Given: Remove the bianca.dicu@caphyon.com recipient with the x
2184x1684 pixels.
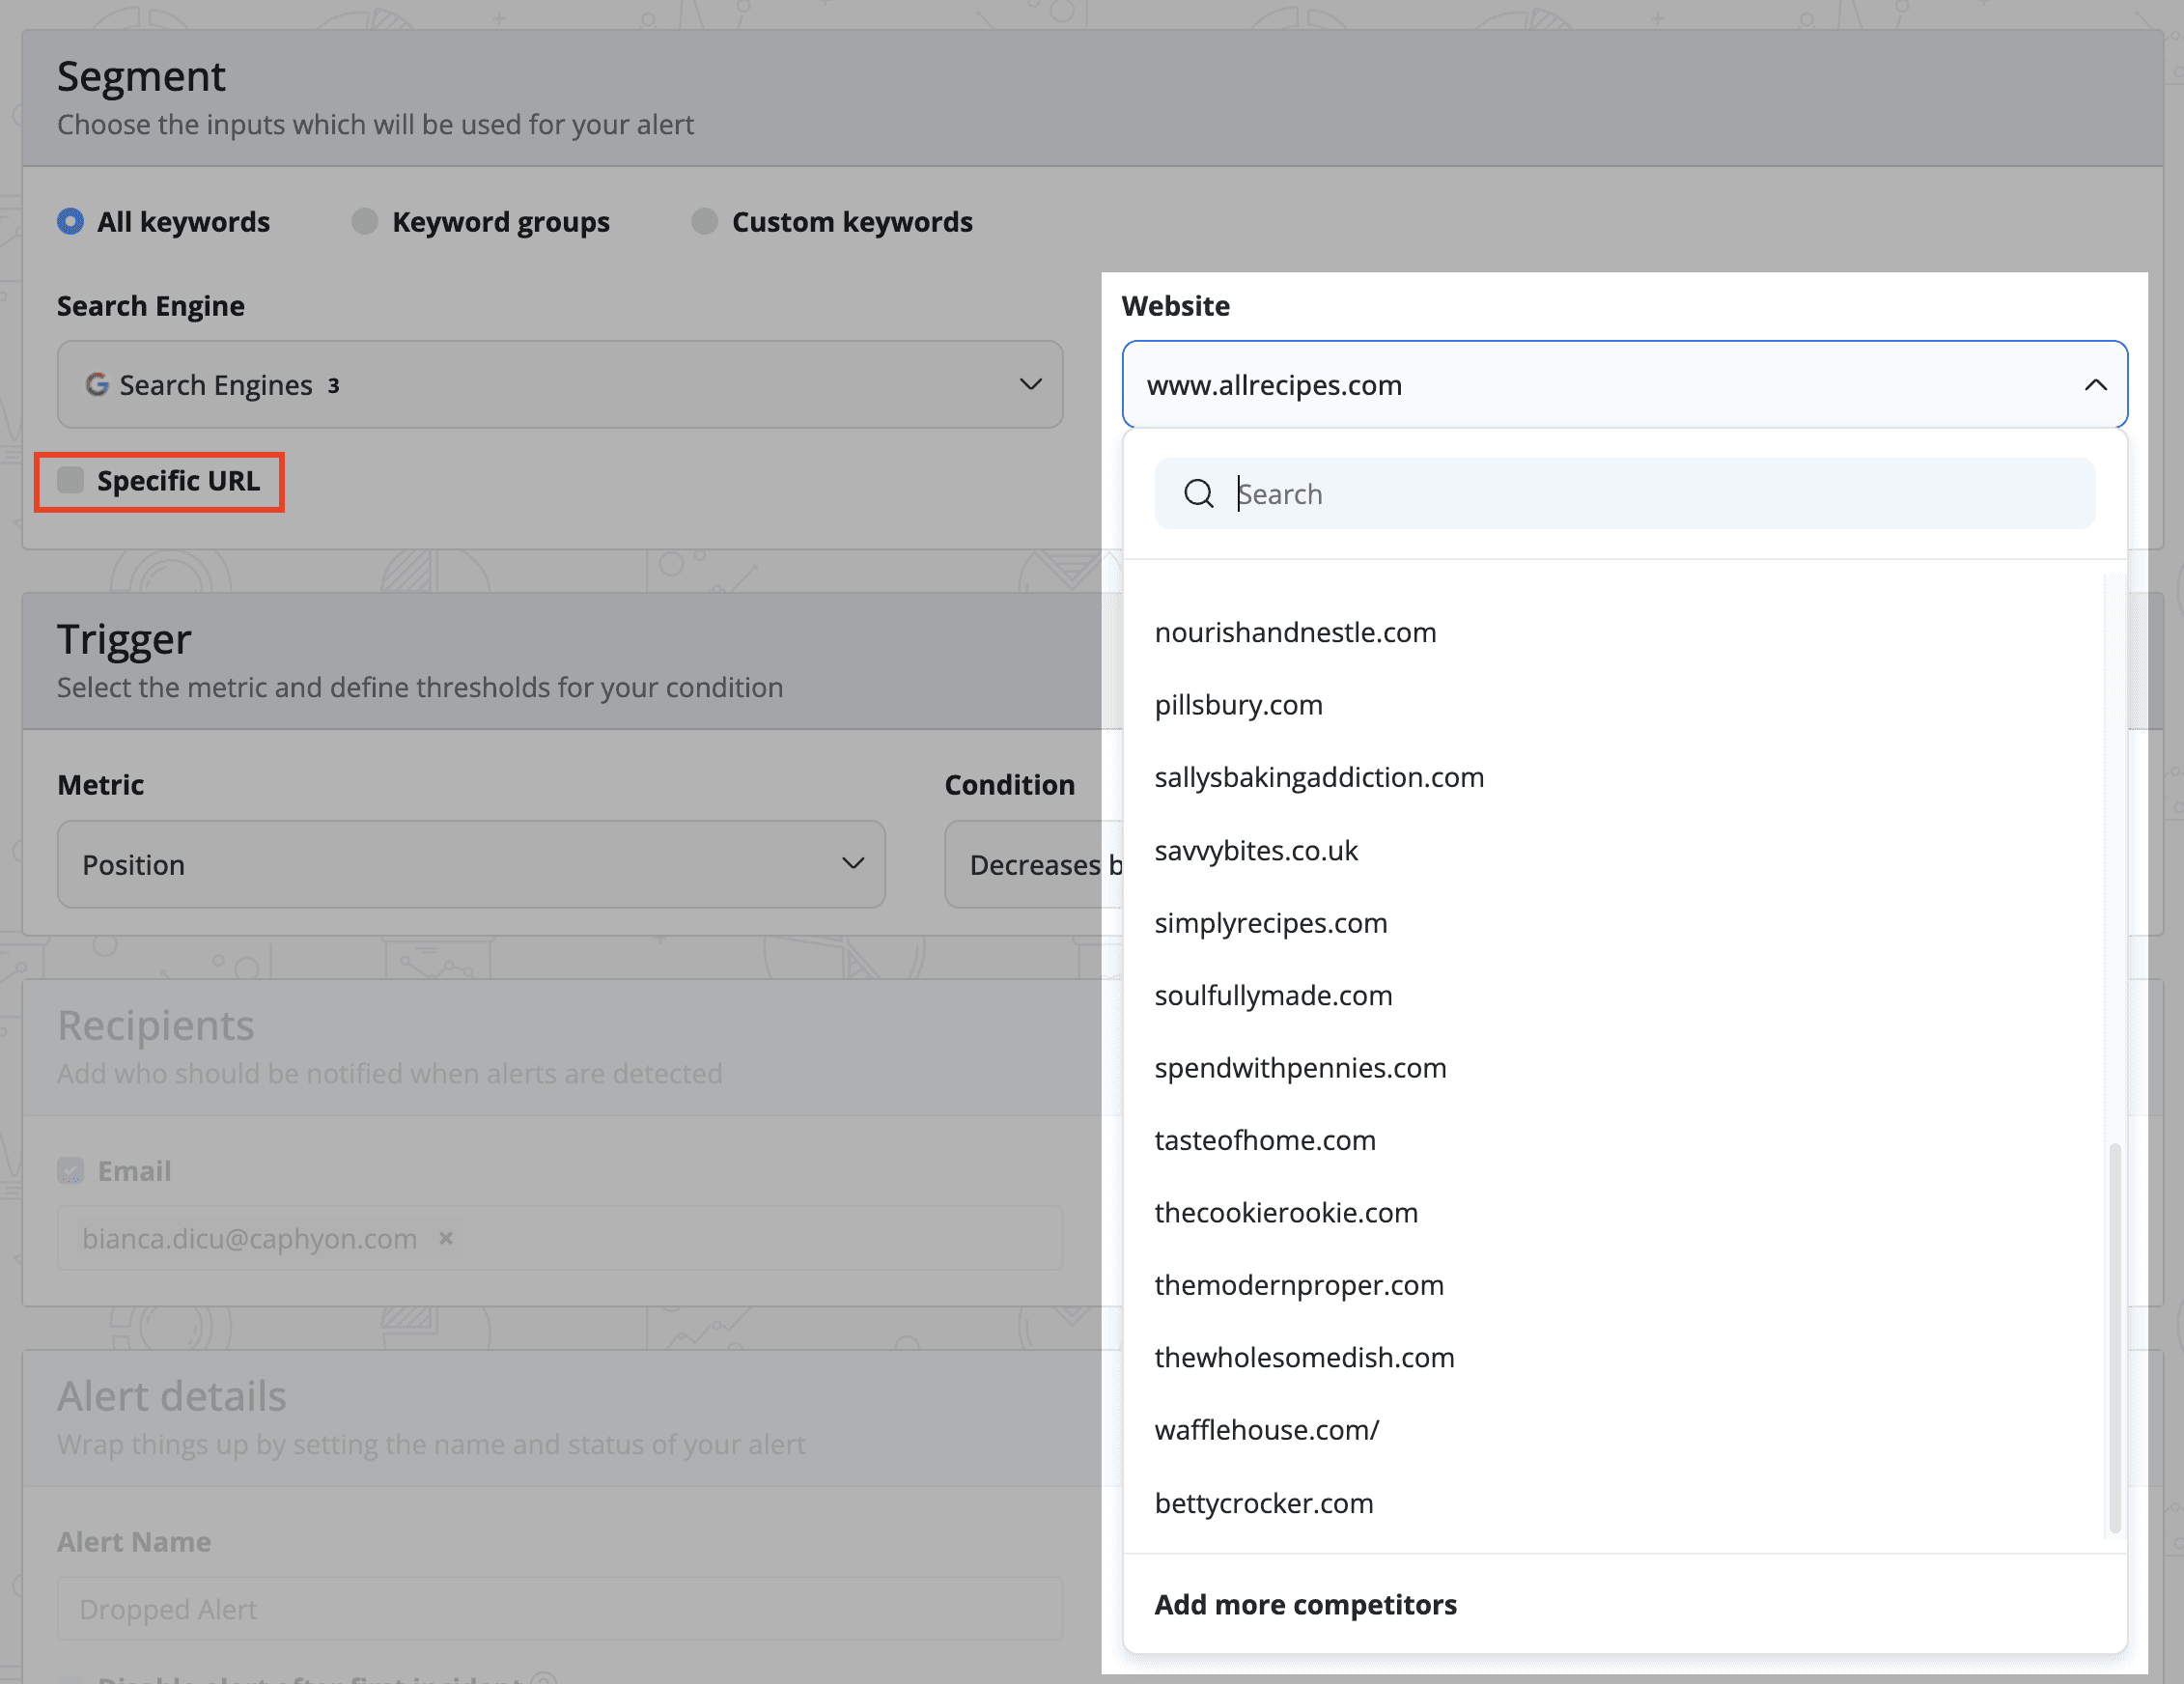Looking at the screenshot, I should [446, 1238].
